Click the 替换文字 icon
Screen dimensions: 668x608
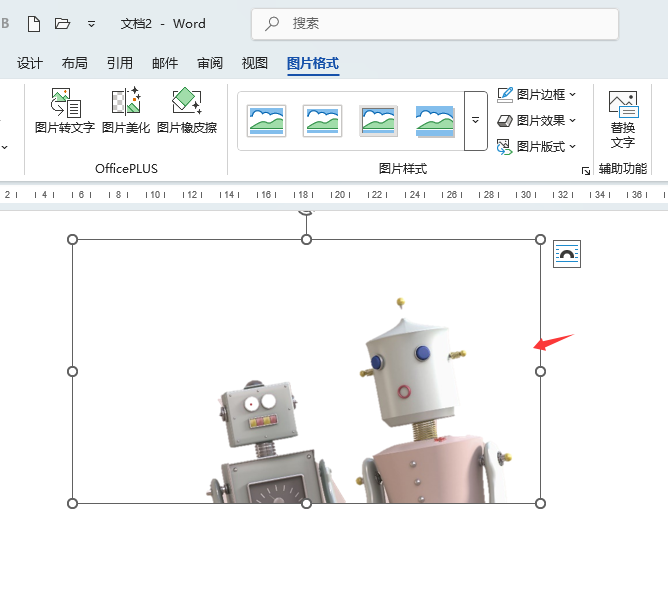[623, 105]
